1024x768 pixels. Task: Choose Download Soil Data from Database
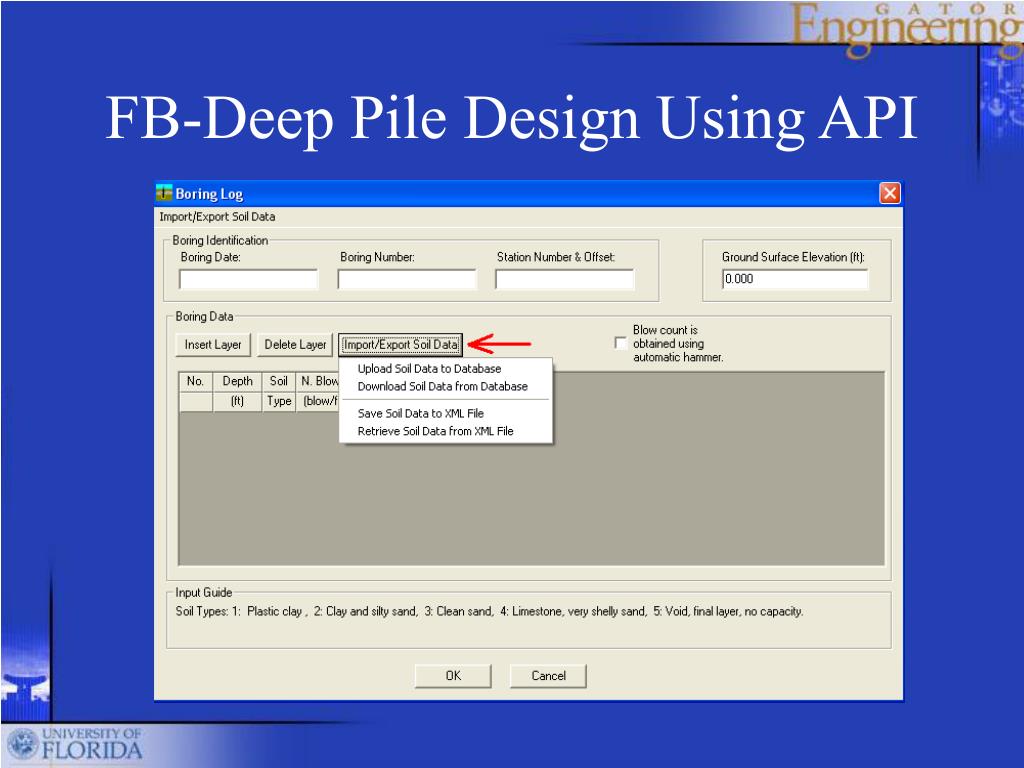(x=443, y=387)
